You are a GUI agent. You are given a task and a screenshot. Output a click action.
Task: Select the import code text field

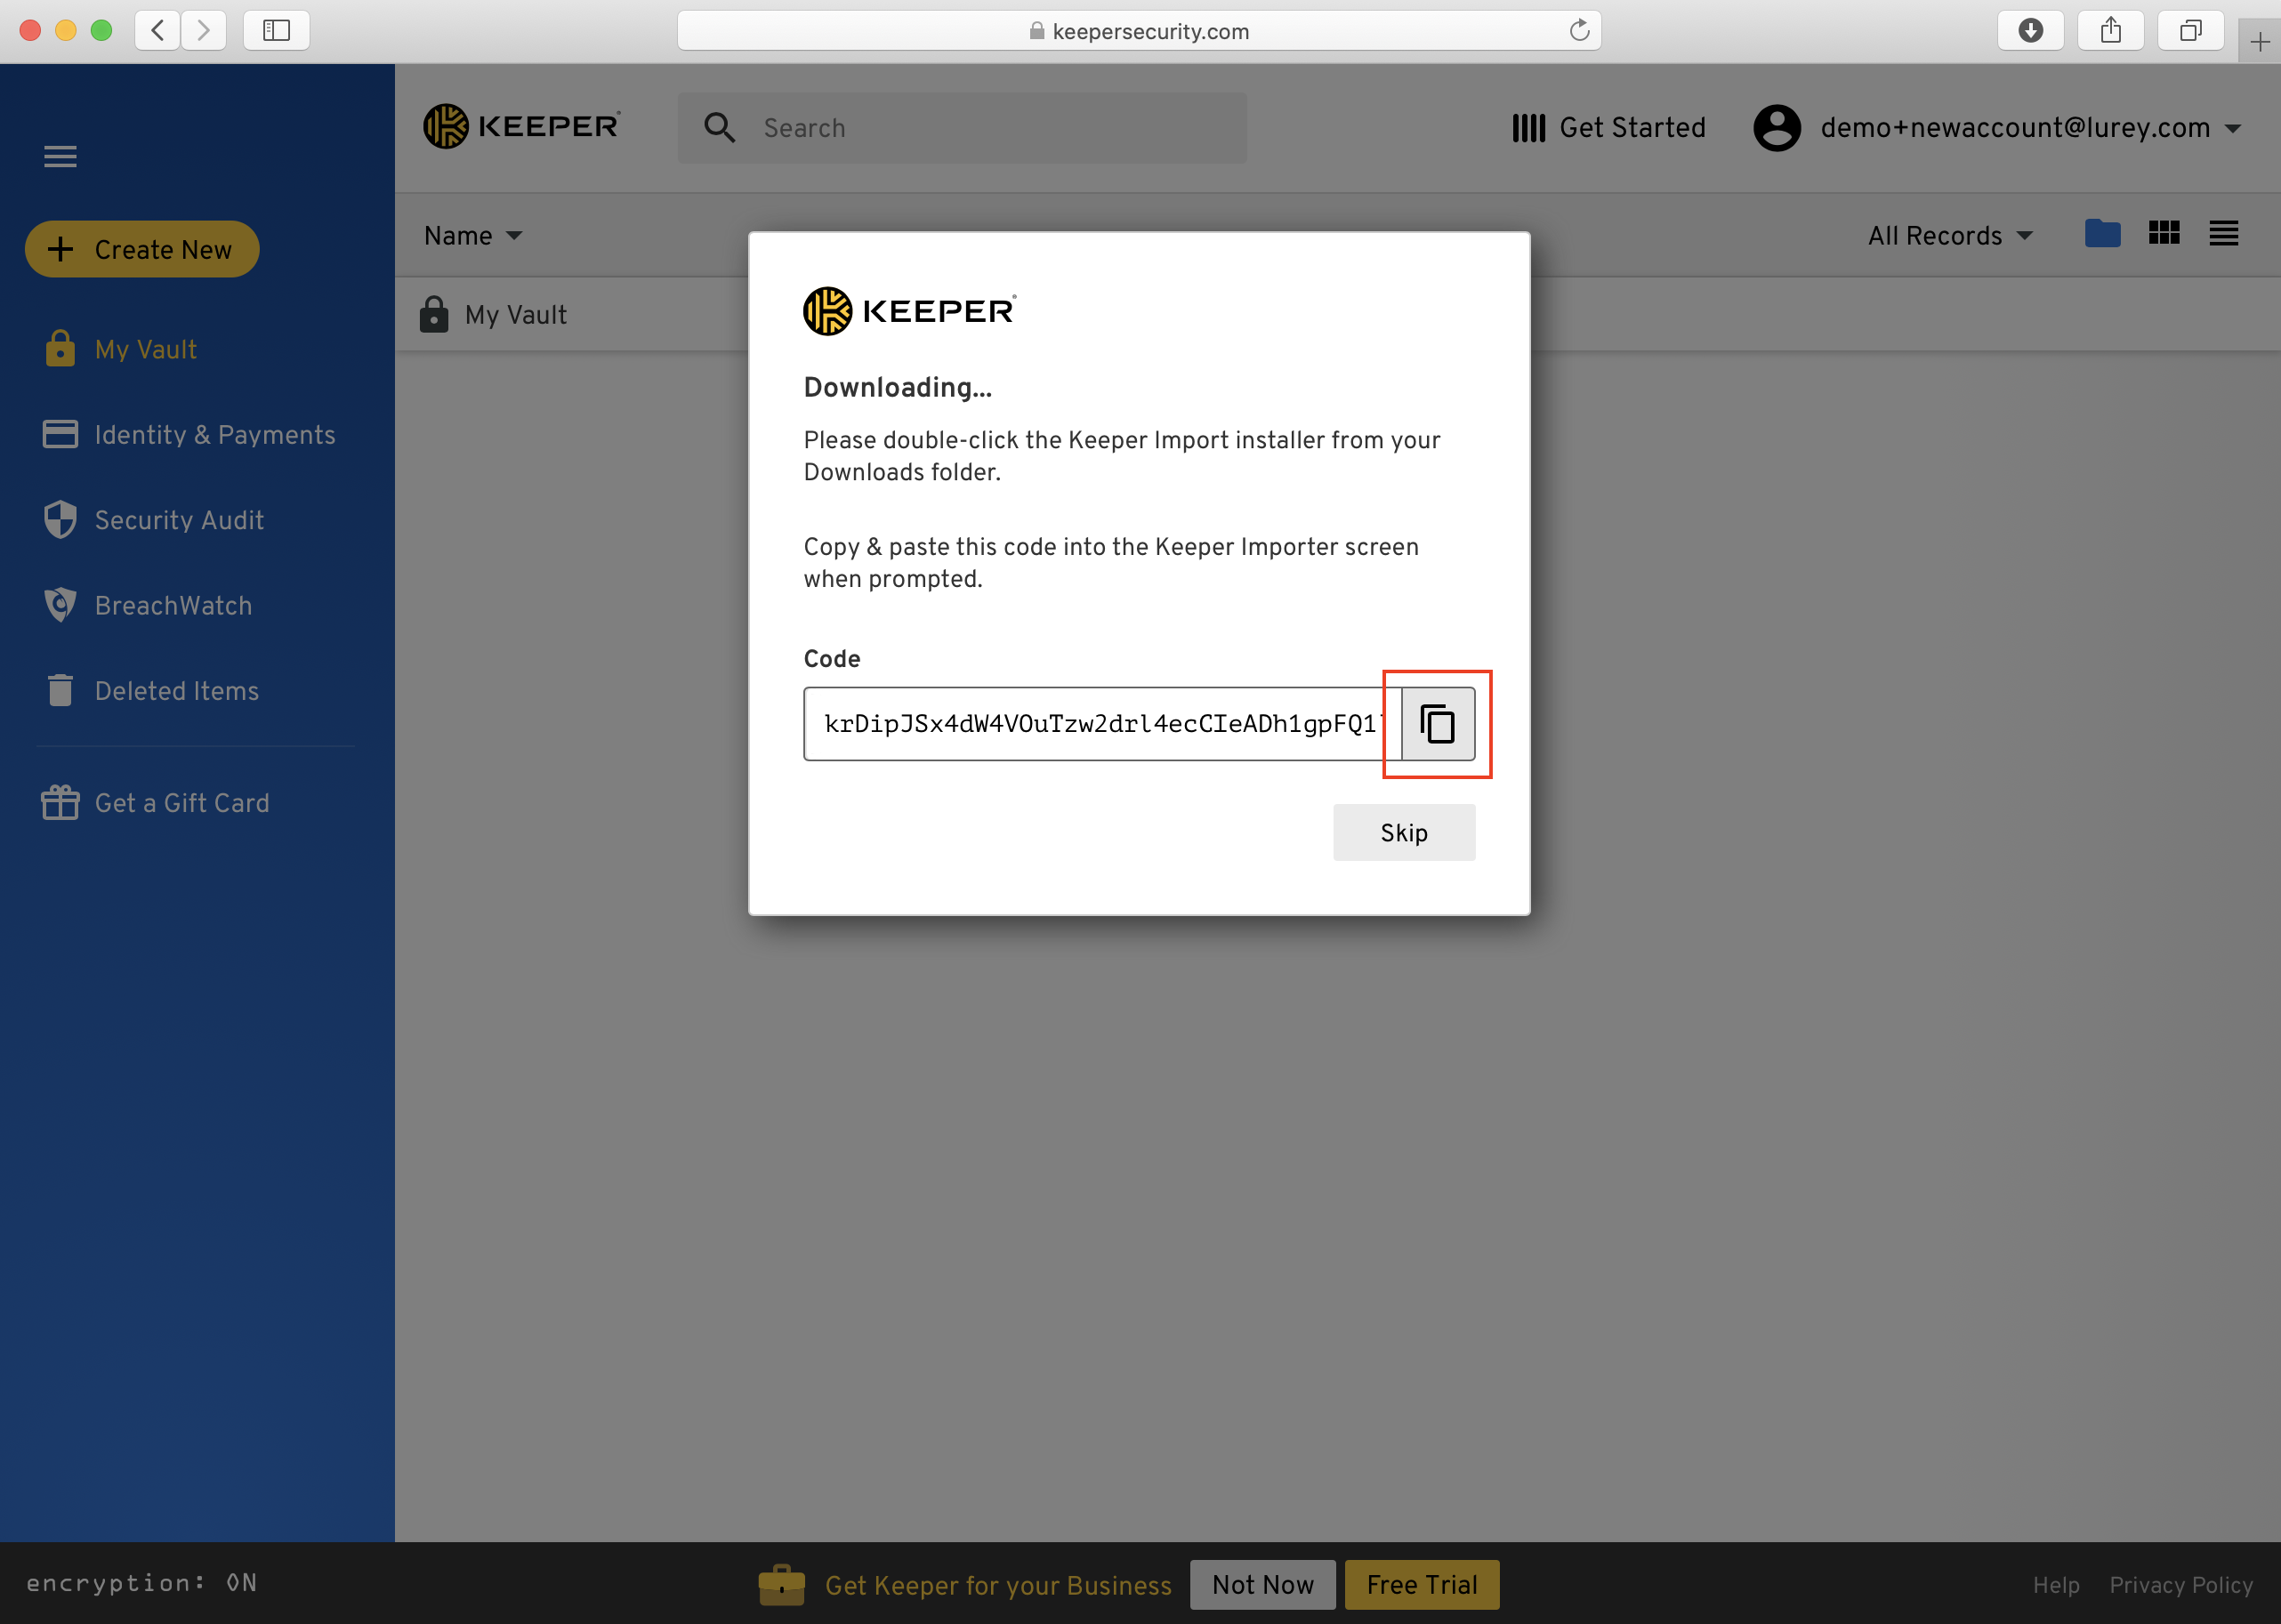coord(1102,724)
